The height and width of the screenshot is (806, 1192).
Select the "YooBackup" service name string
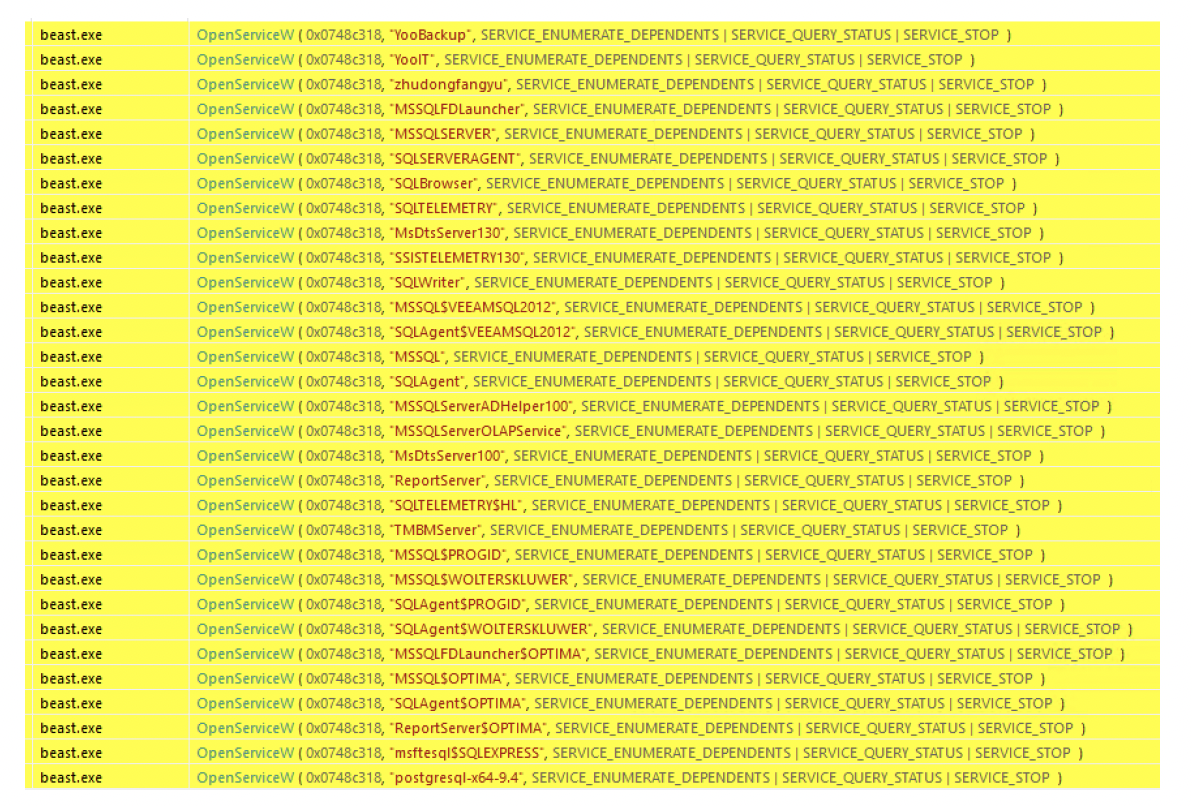tap(430, 35)
